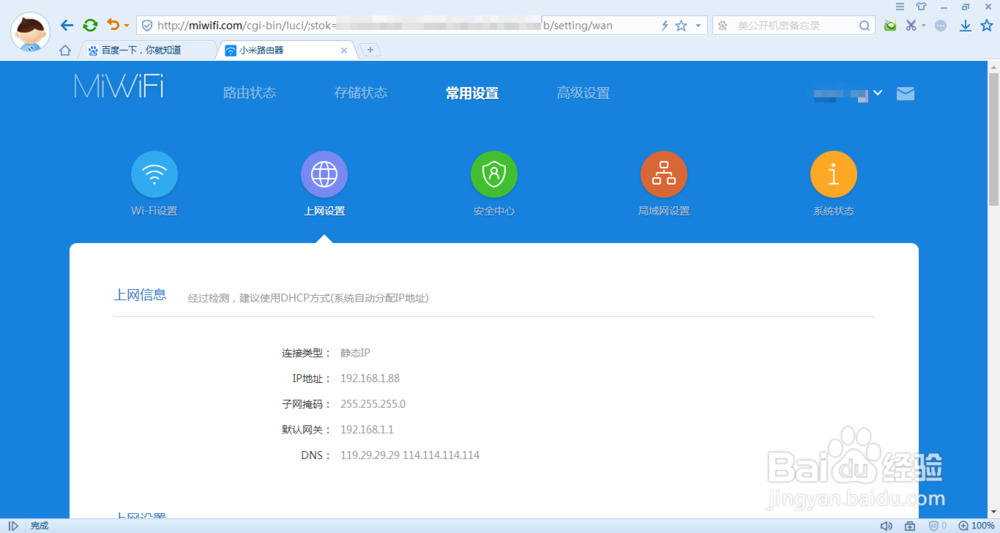Click the status bar speaker icon
This screenshot has height=533, width=1000.
point(886,526)
